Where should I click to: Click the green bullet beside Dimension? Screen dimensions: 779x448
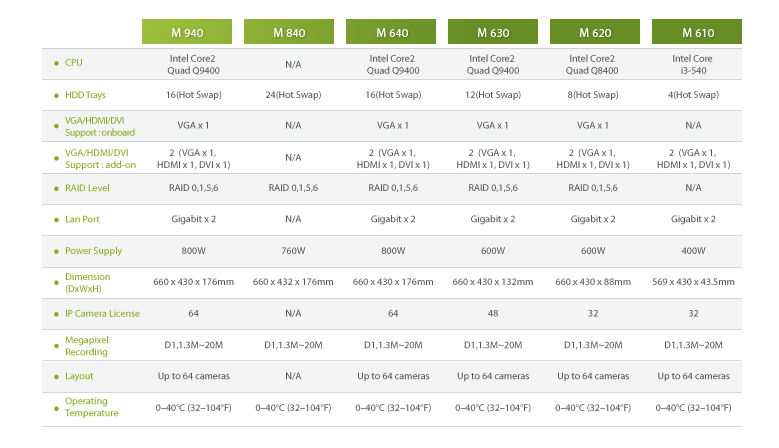(55, 282)
